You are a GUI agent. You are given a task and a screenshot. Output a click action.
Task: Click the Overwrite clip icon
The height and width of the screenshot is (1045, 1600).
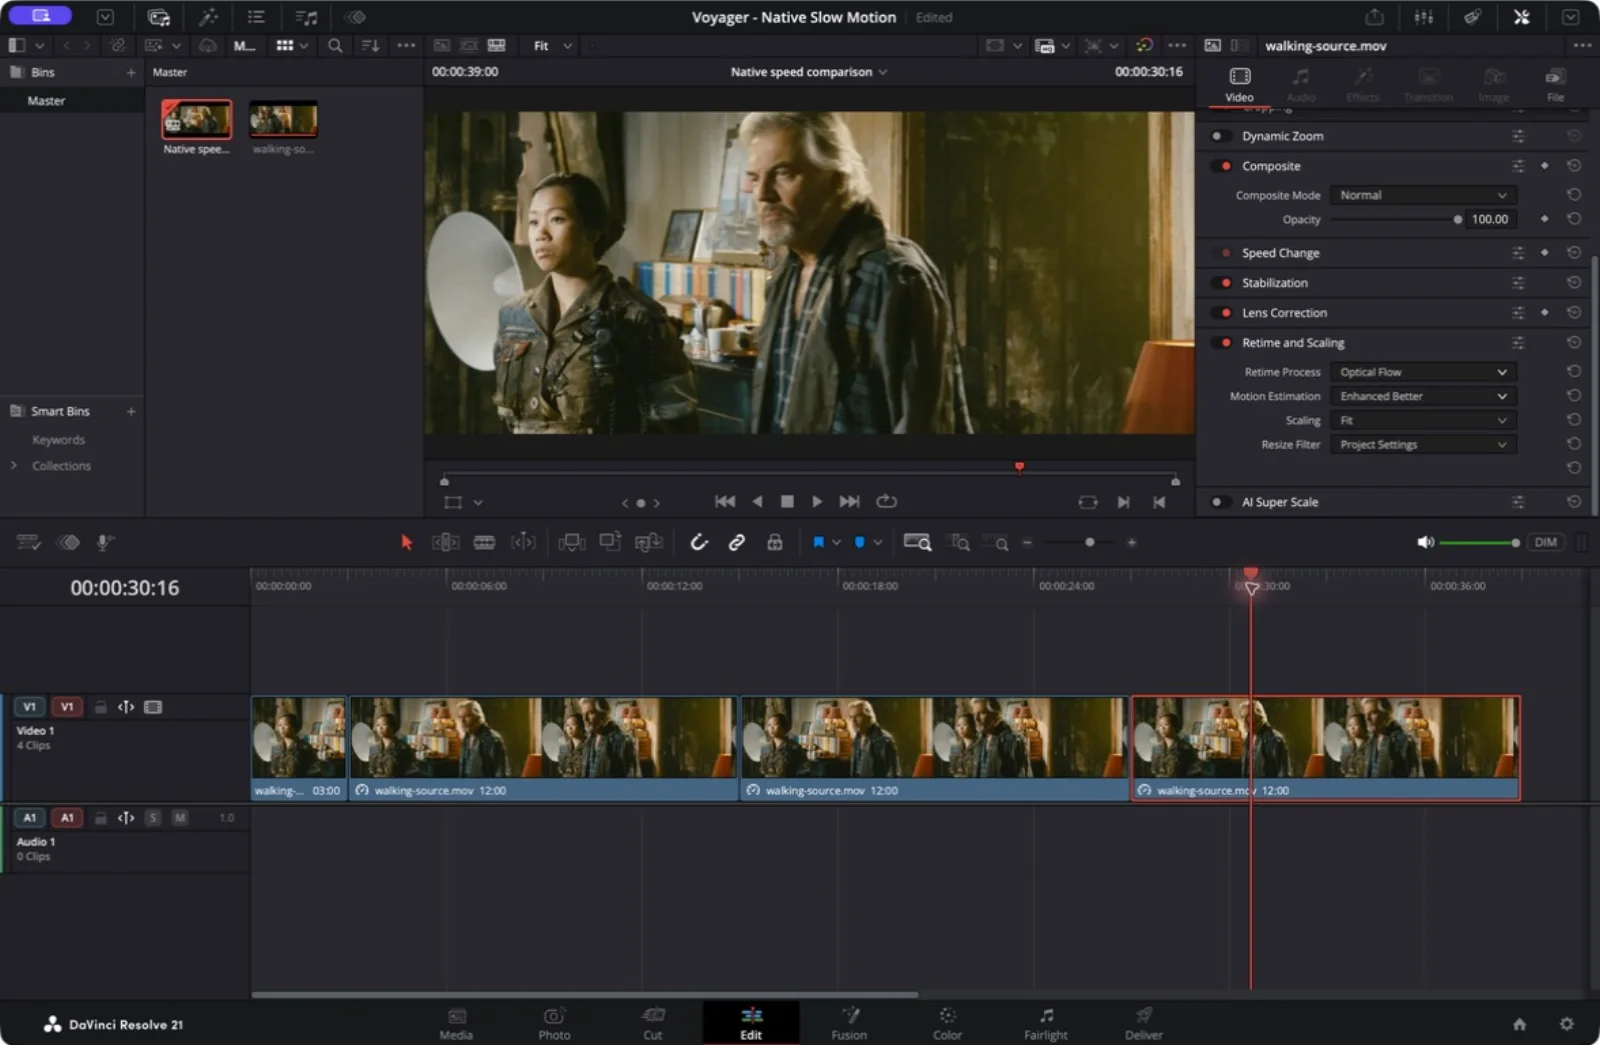[610, 542]
